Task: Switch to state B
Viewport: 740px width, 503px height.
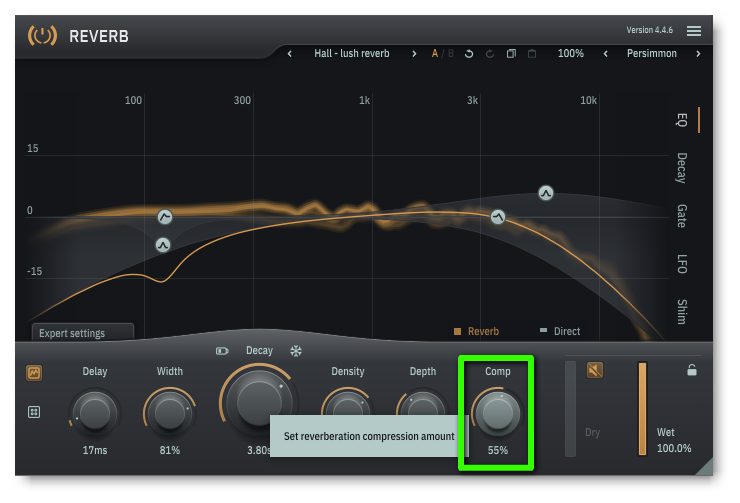Action: pos(451,54)
